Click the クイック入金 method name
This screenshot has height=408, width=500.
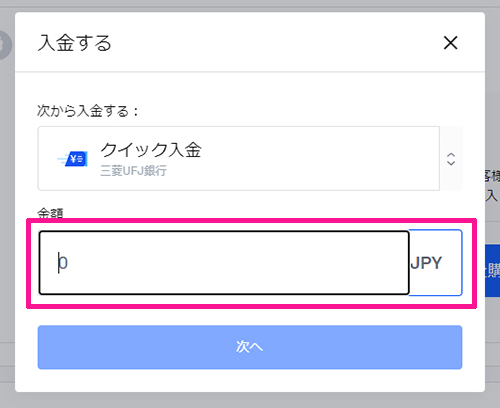(151, 150)
